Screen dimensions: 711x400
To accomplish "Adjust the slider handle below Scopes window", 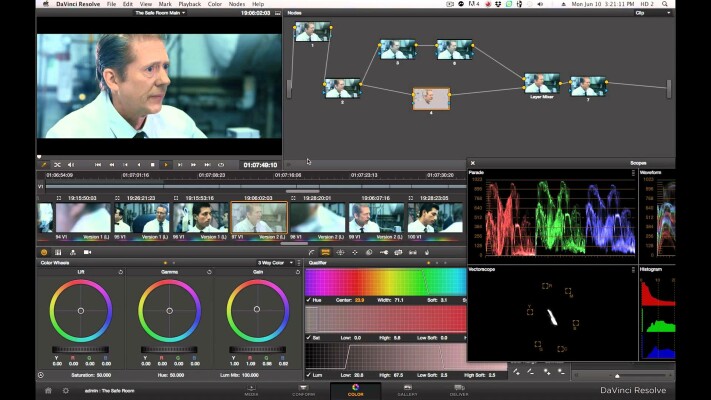I will tap(617, 376).
